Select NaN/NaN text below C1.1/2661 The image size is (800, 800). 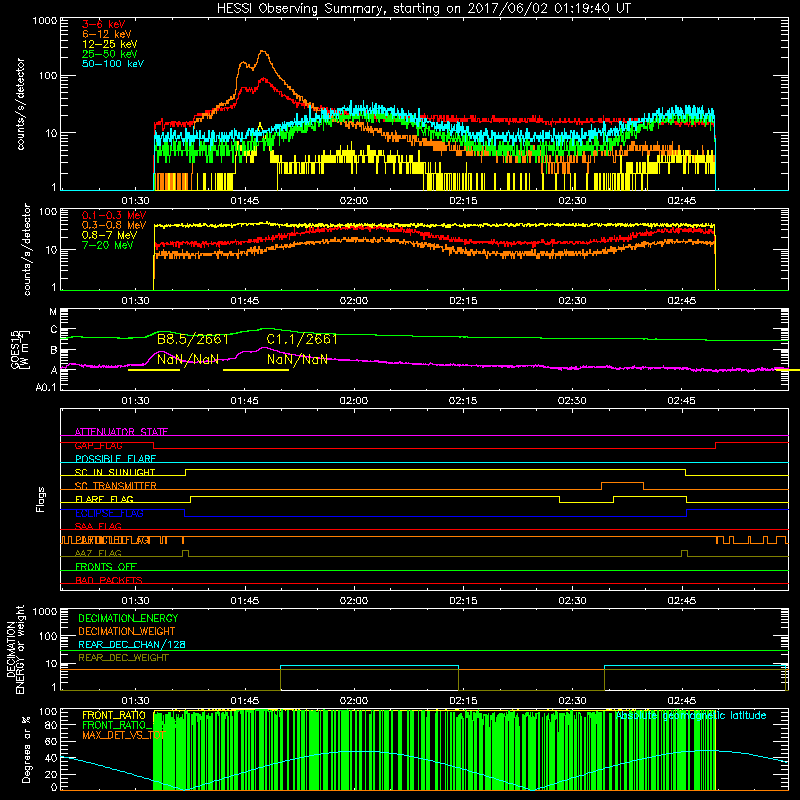(297, 359)
